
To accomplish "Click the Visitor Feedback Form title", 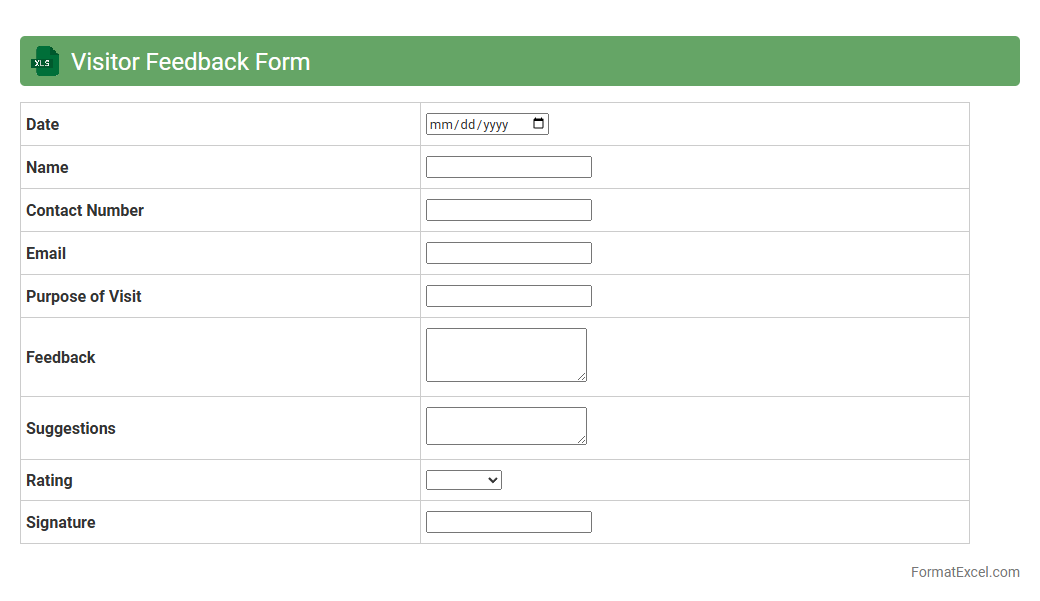I will (x=190, y=62).
